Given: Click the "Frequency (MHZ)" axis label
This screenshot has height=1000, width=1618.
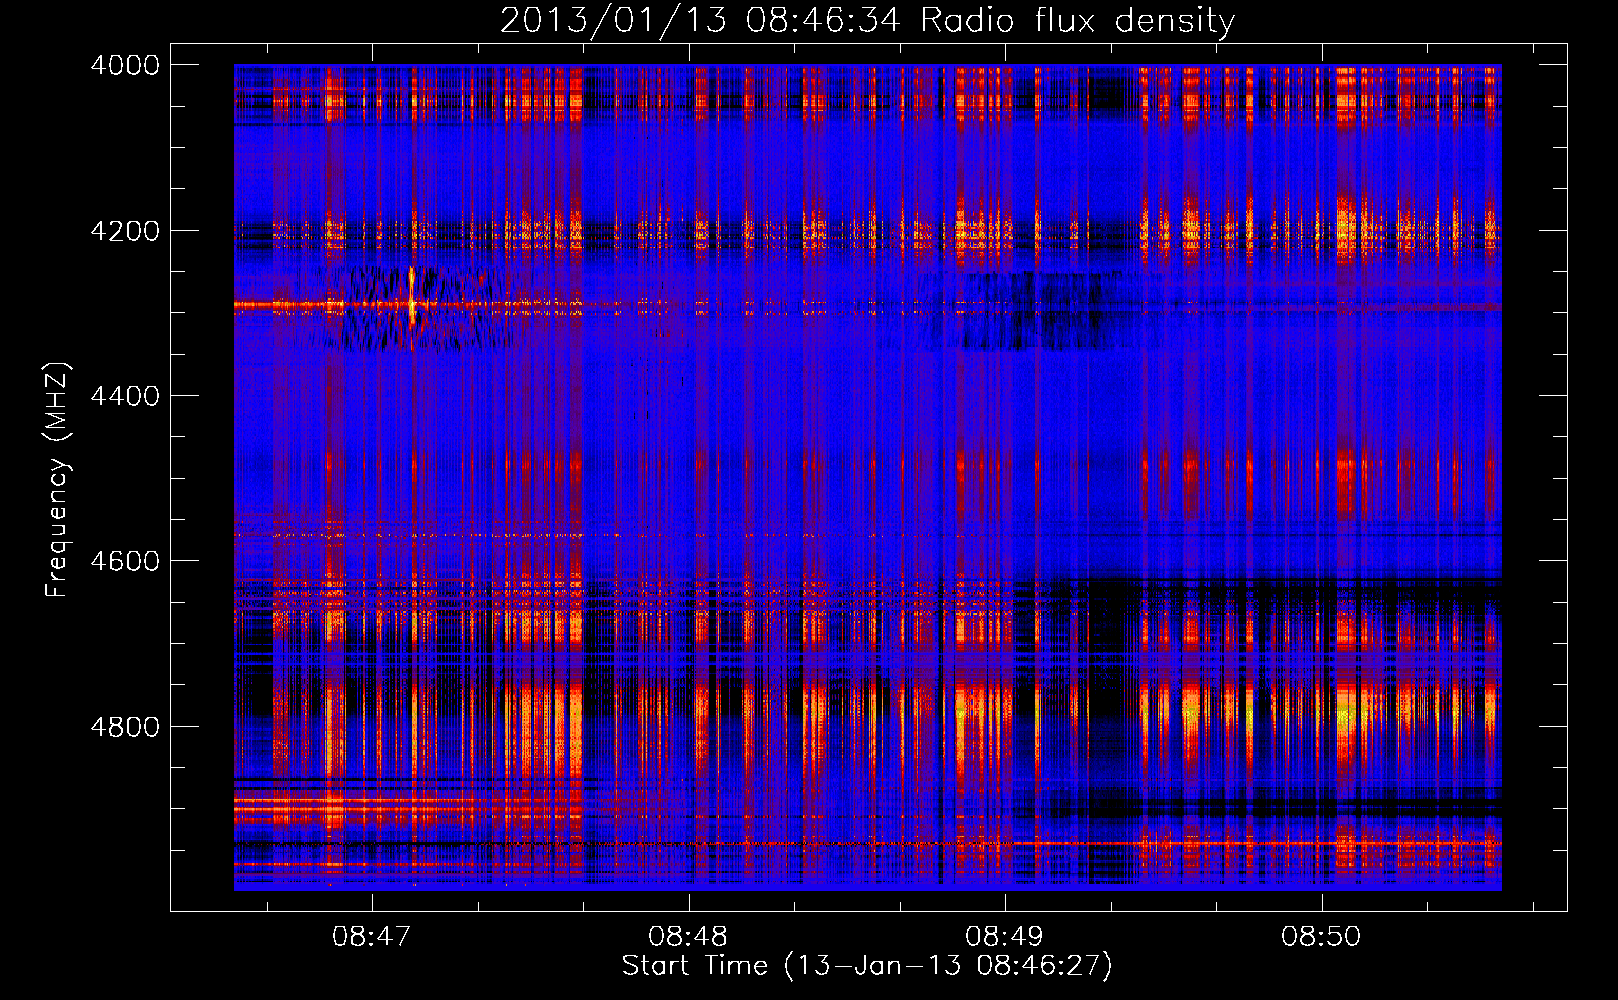Looking at the screenshot, I should (x=57, y=480).
